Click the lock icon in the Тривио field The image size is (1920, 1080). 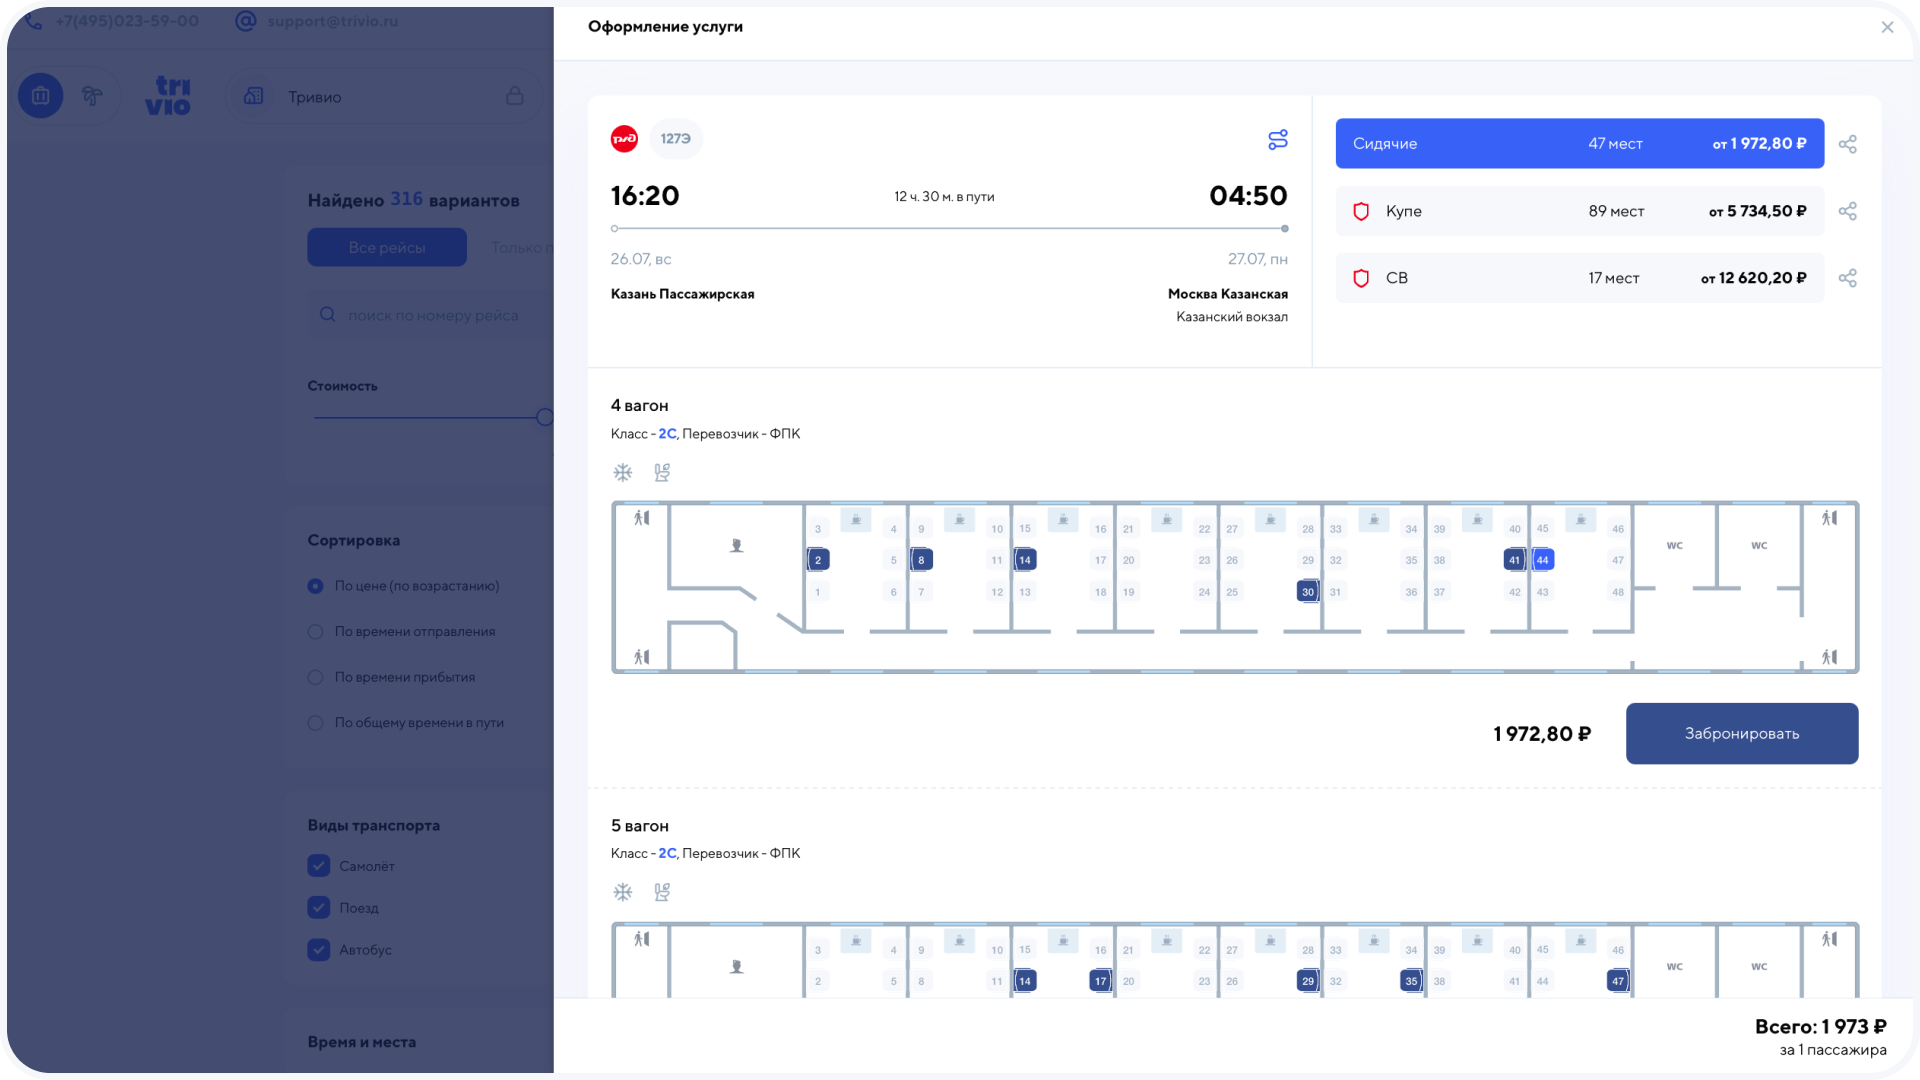pyautogui.click(x=515, y=96)
